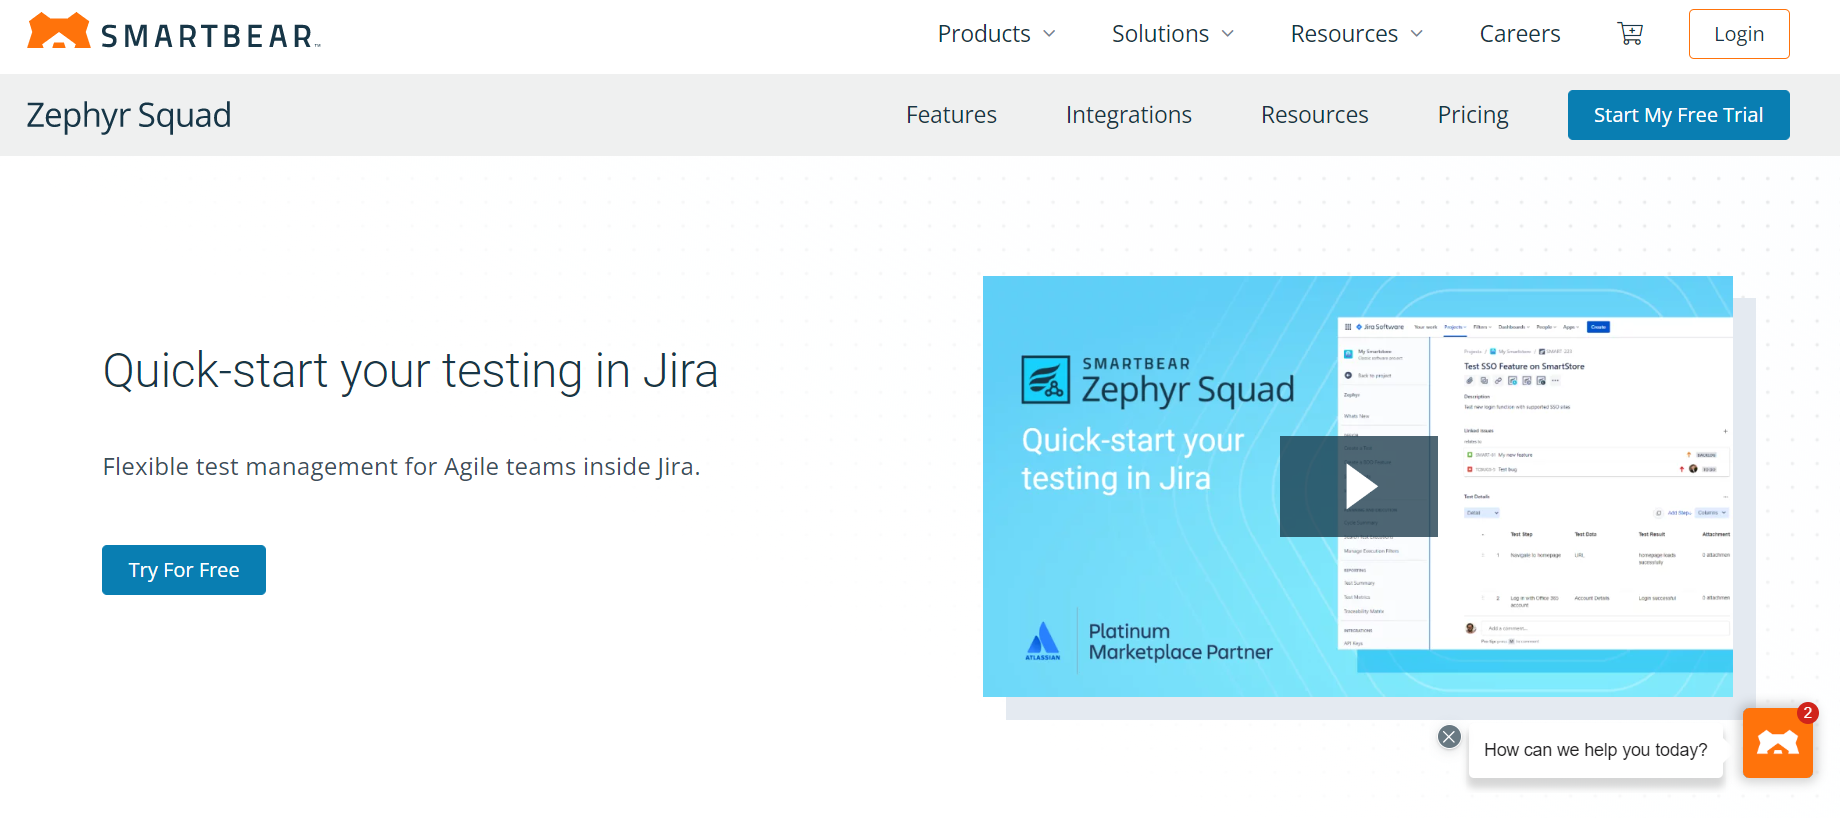Screen dimensions: 1840x818
Task: Expand the Resources dropdown in top menu
Action: tap(1357, 34)
